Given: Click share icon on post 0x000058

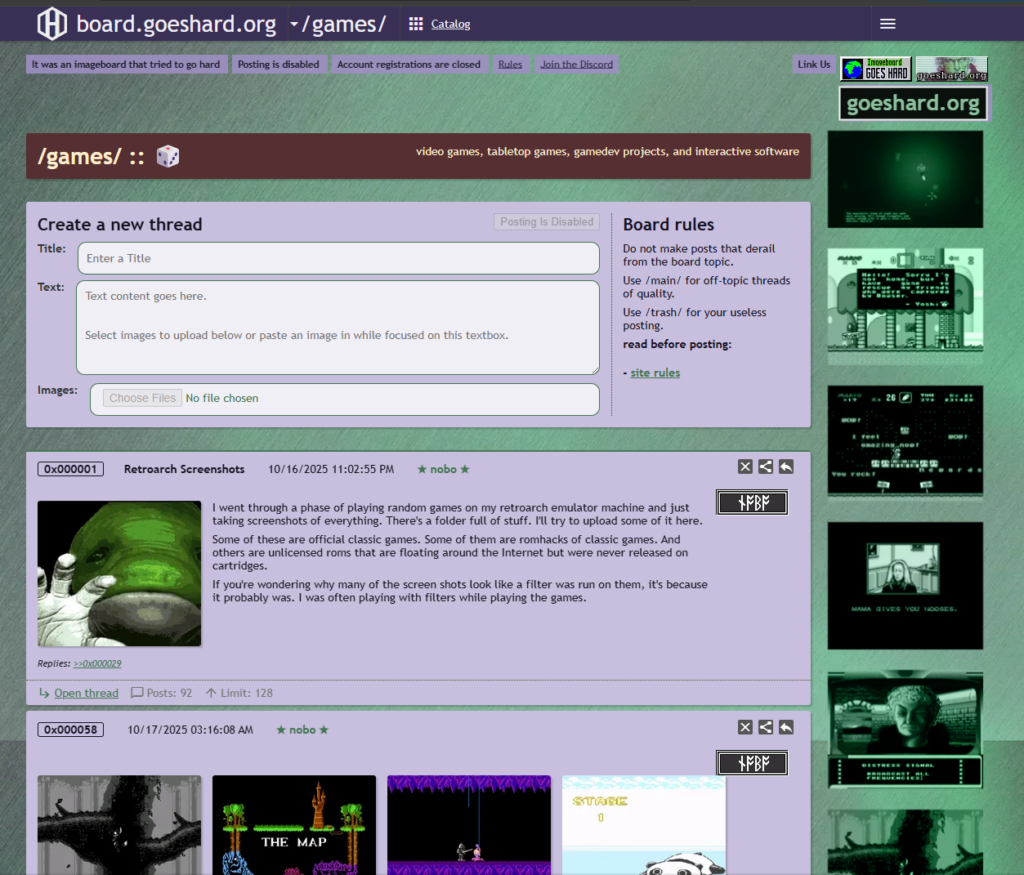Looking at the screenshot, I should (x=765, y=727).
